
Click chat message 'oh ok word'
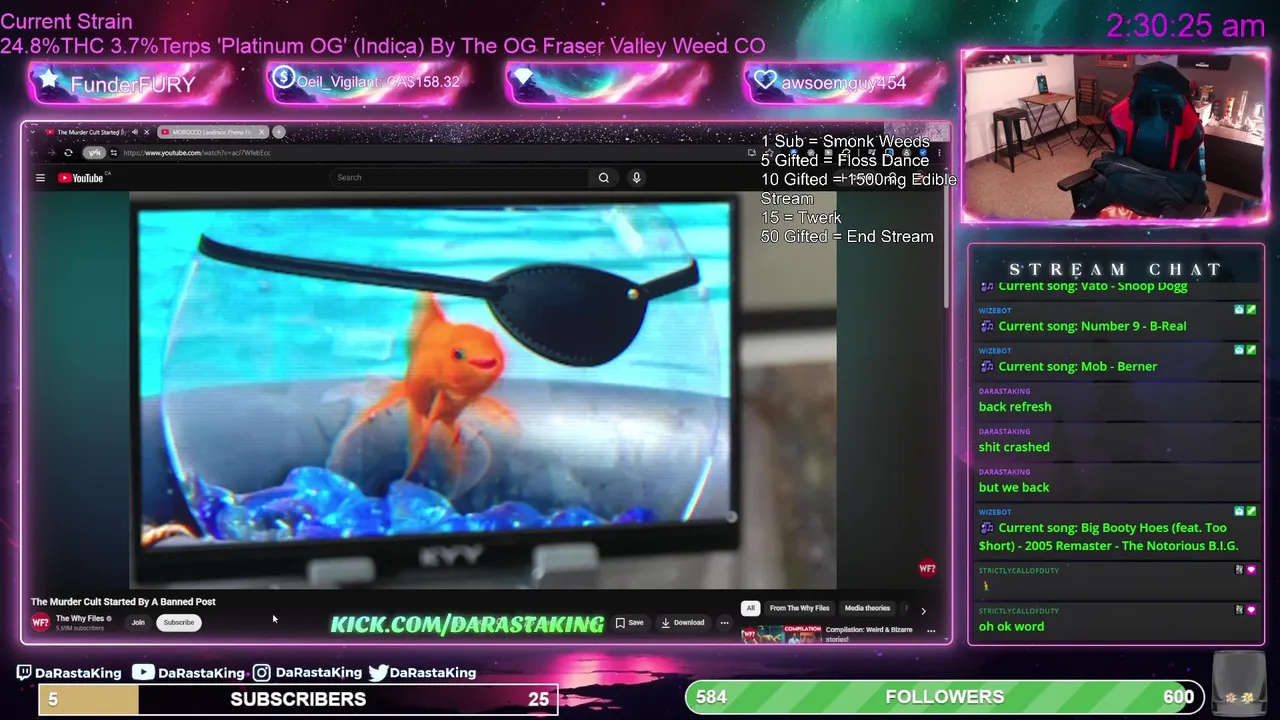pyautogui.click(x=1011, y=627)
